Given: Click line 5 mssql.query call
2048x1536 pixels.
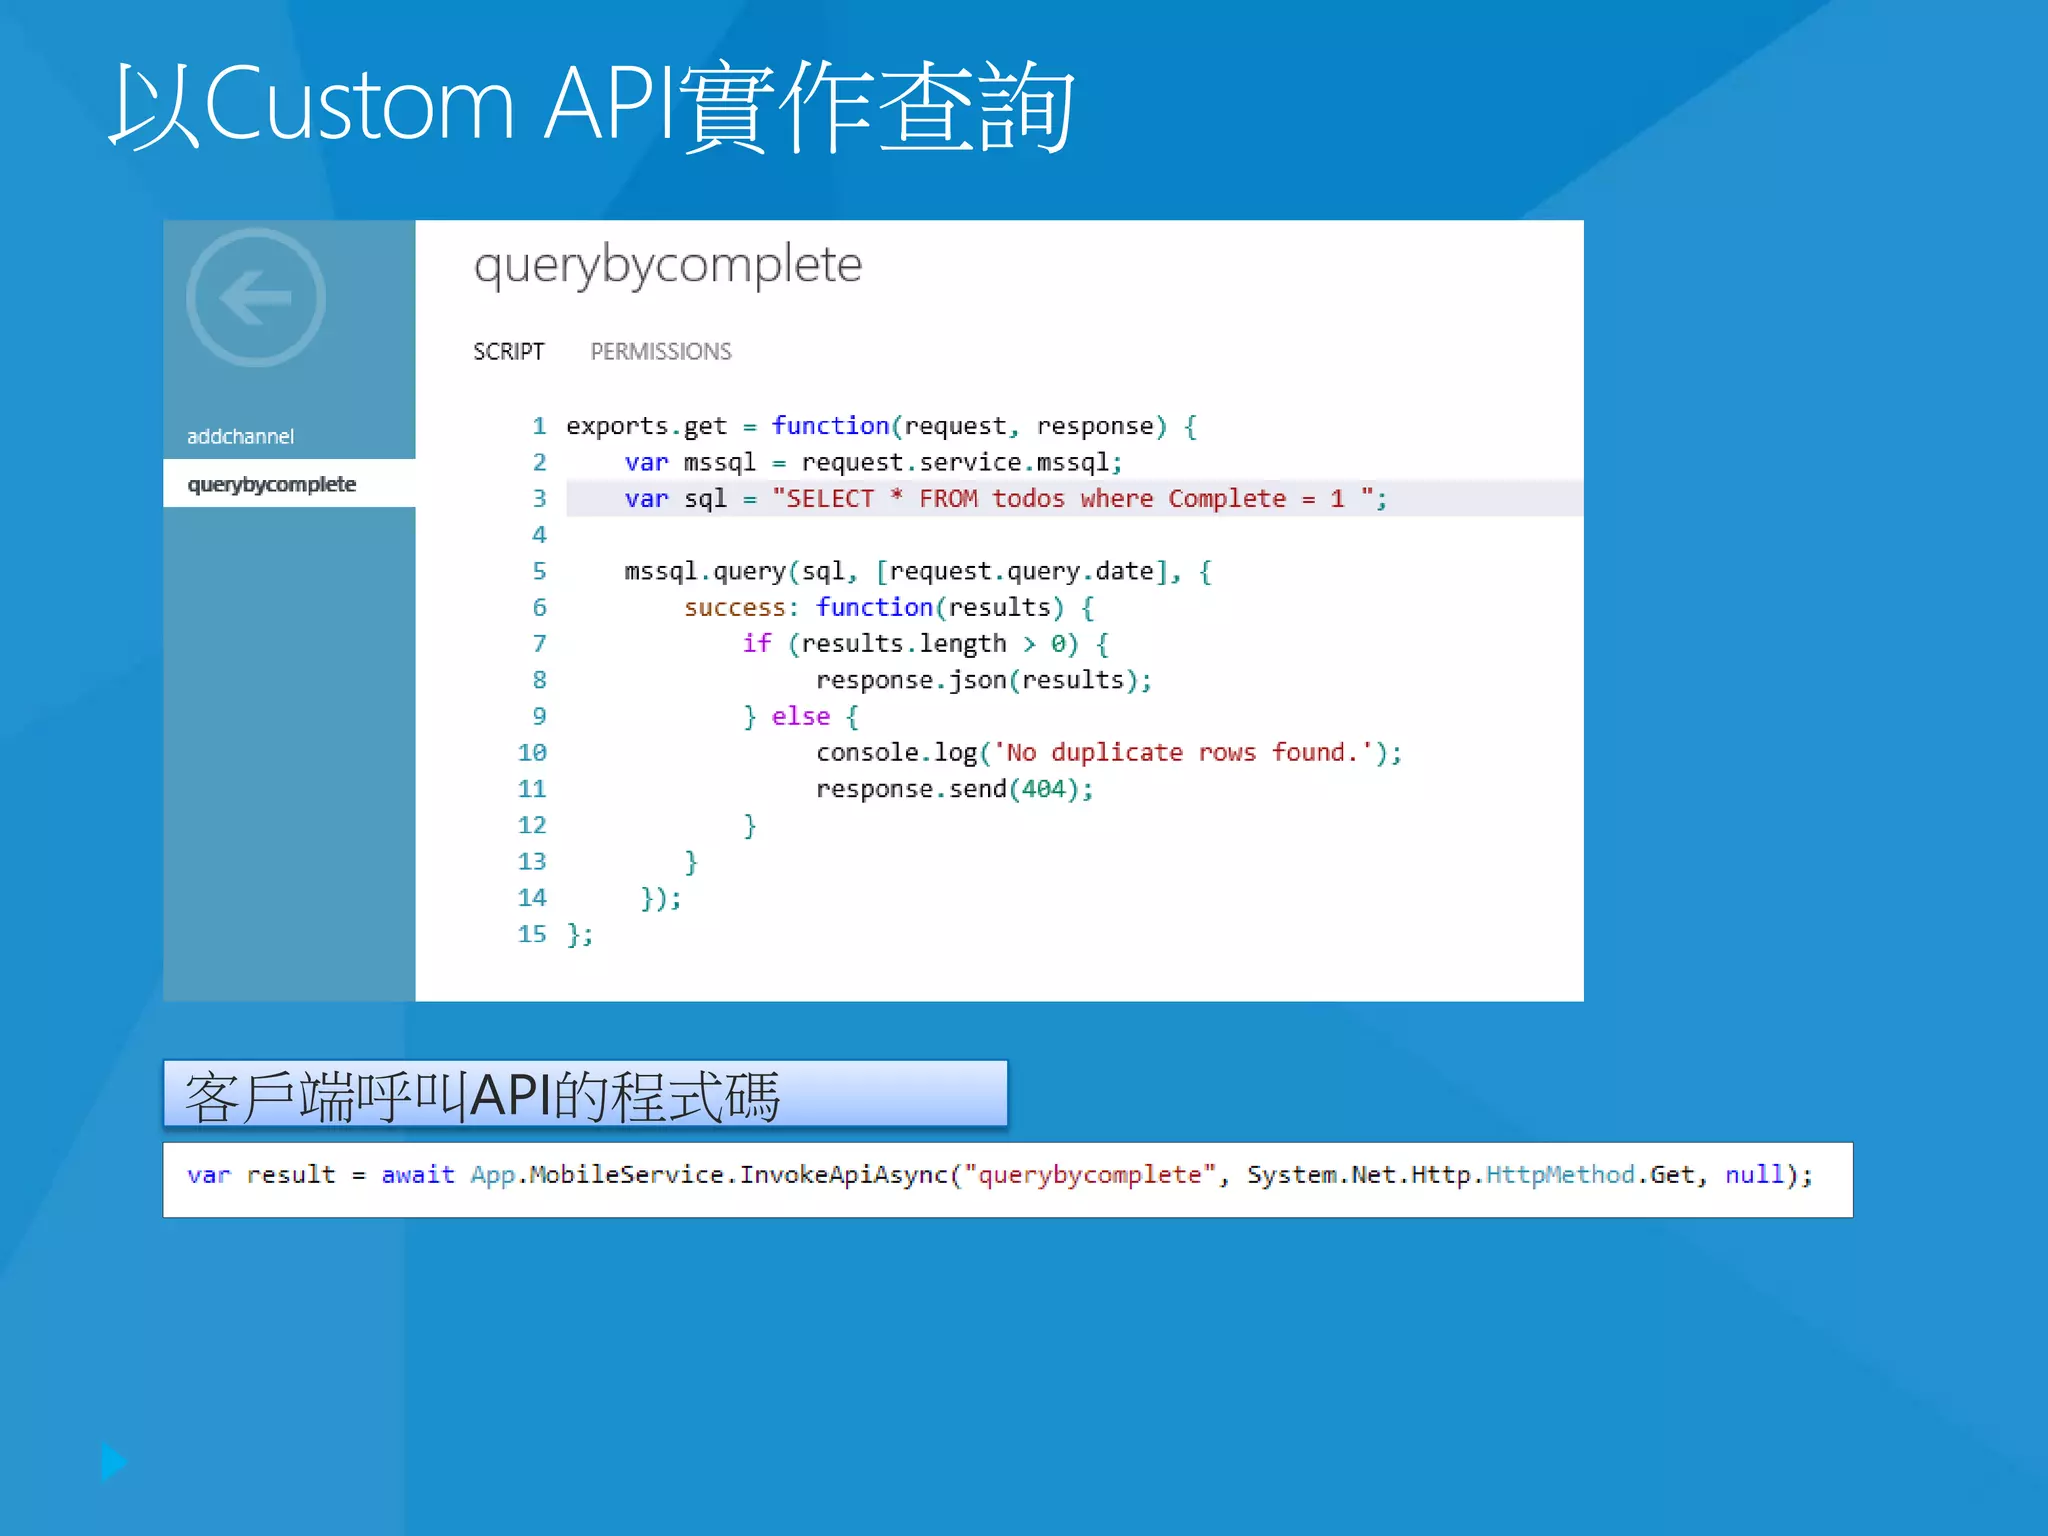Looking at the screenshot, I should pyautogui.click(x=917, y=571).
